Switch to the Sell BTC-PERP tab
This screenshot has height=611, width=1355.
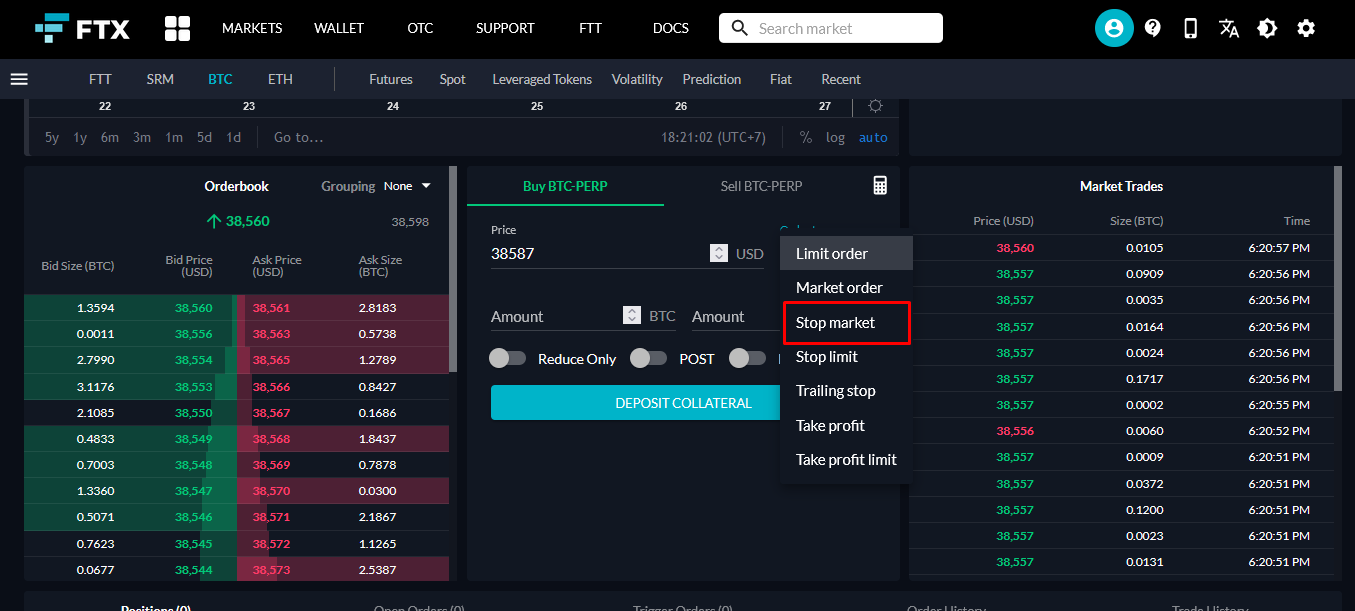761,186
